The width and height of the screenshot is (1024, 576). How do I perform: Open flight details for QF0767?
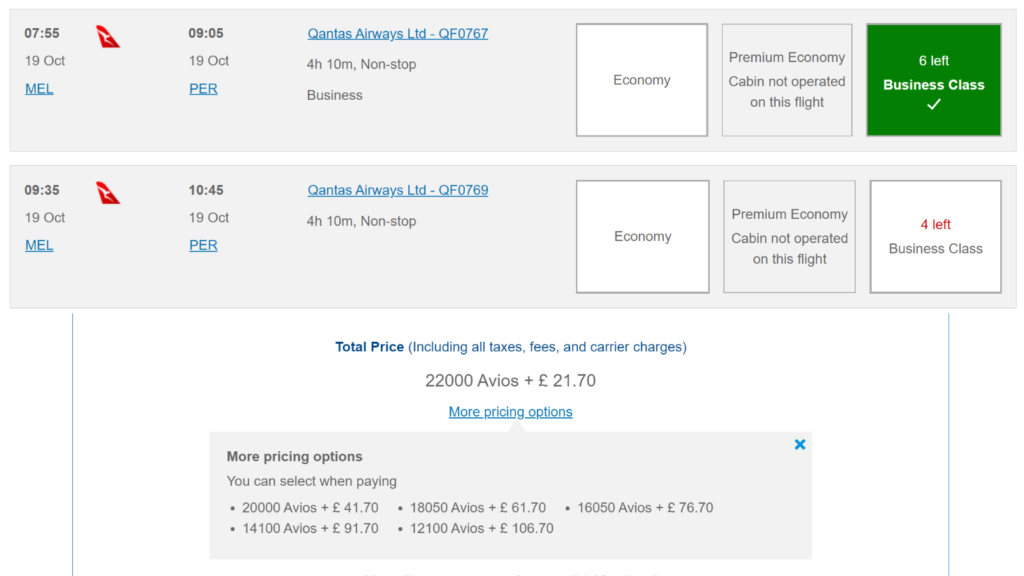coord(397,33)
